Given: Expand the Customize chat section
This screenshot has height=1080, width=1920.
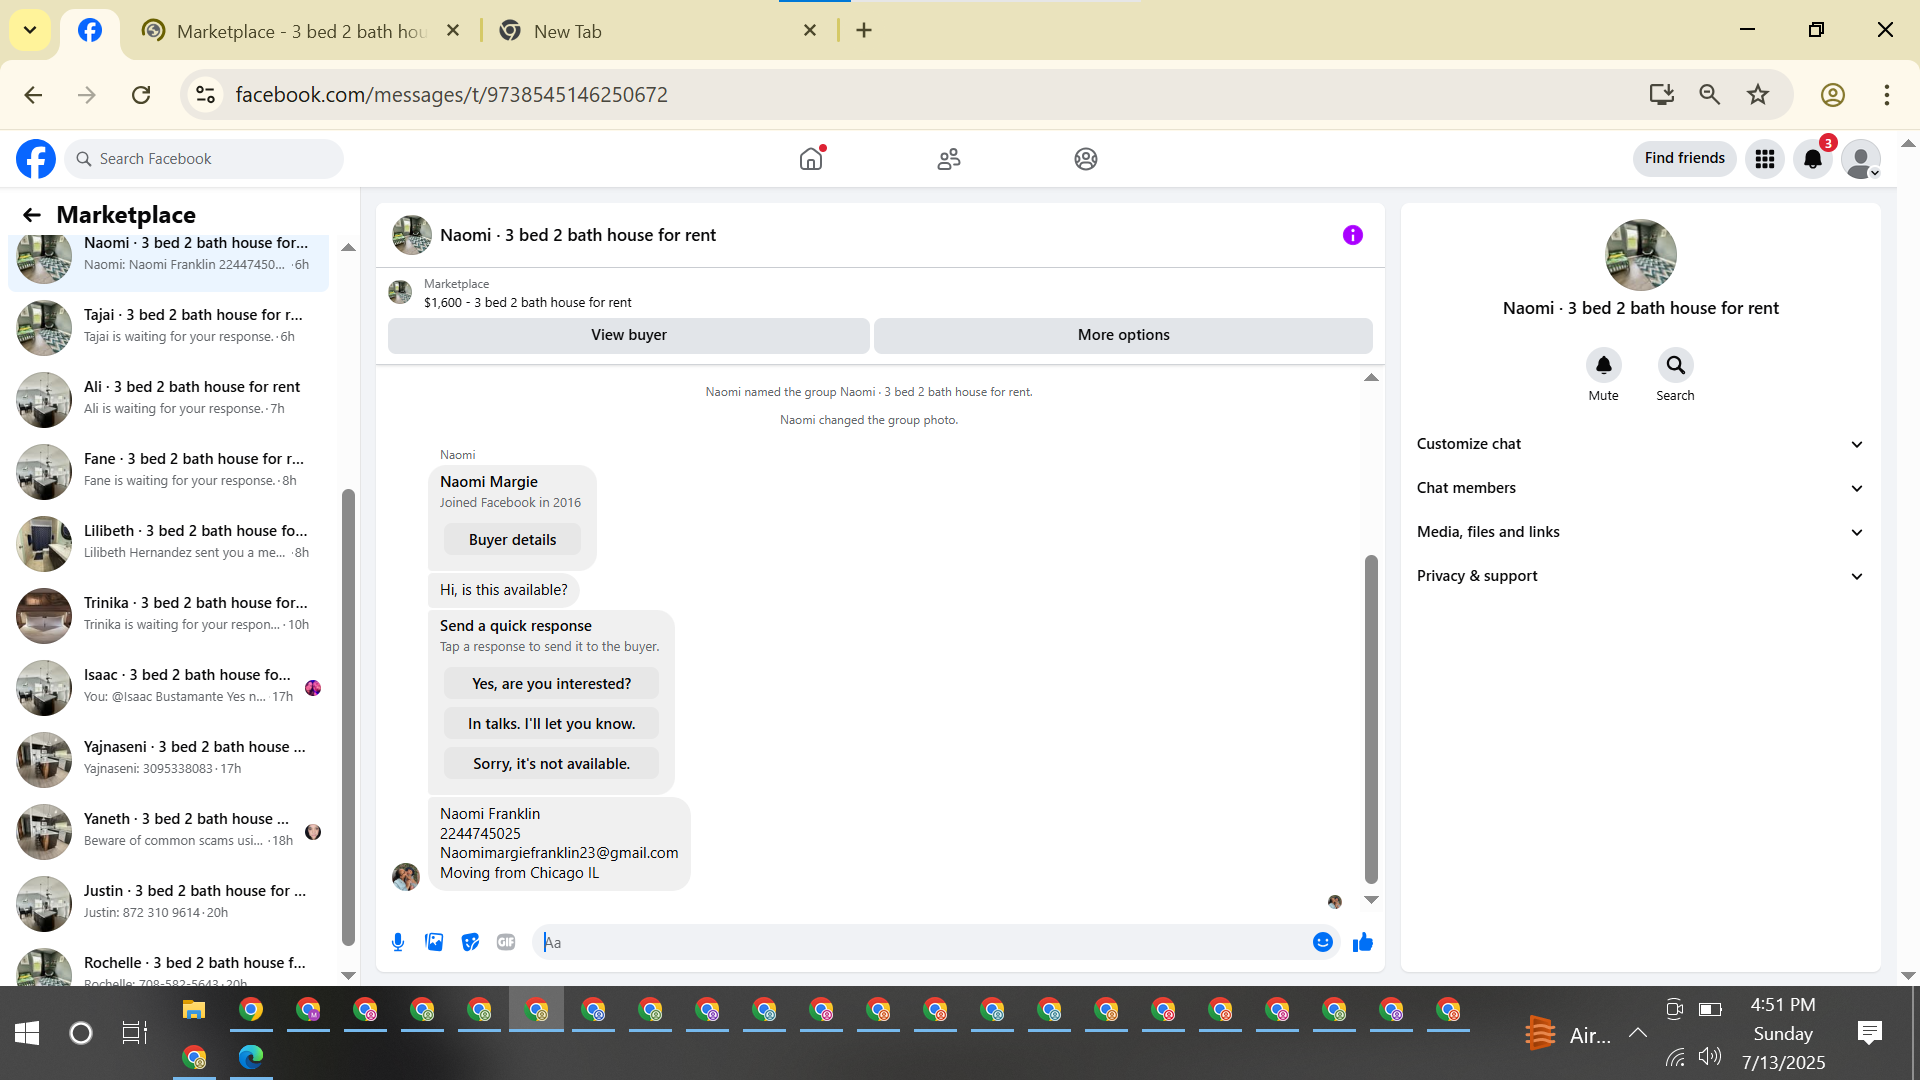Looking at the screenshot, I should click(x=1640, y=444).
